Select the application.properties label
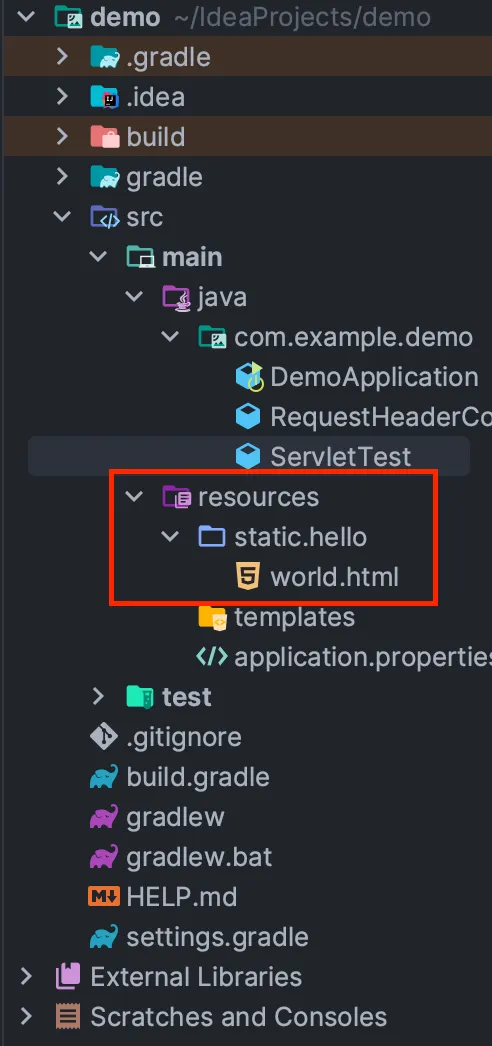The image size is (492, 1046). click(363, 658)
